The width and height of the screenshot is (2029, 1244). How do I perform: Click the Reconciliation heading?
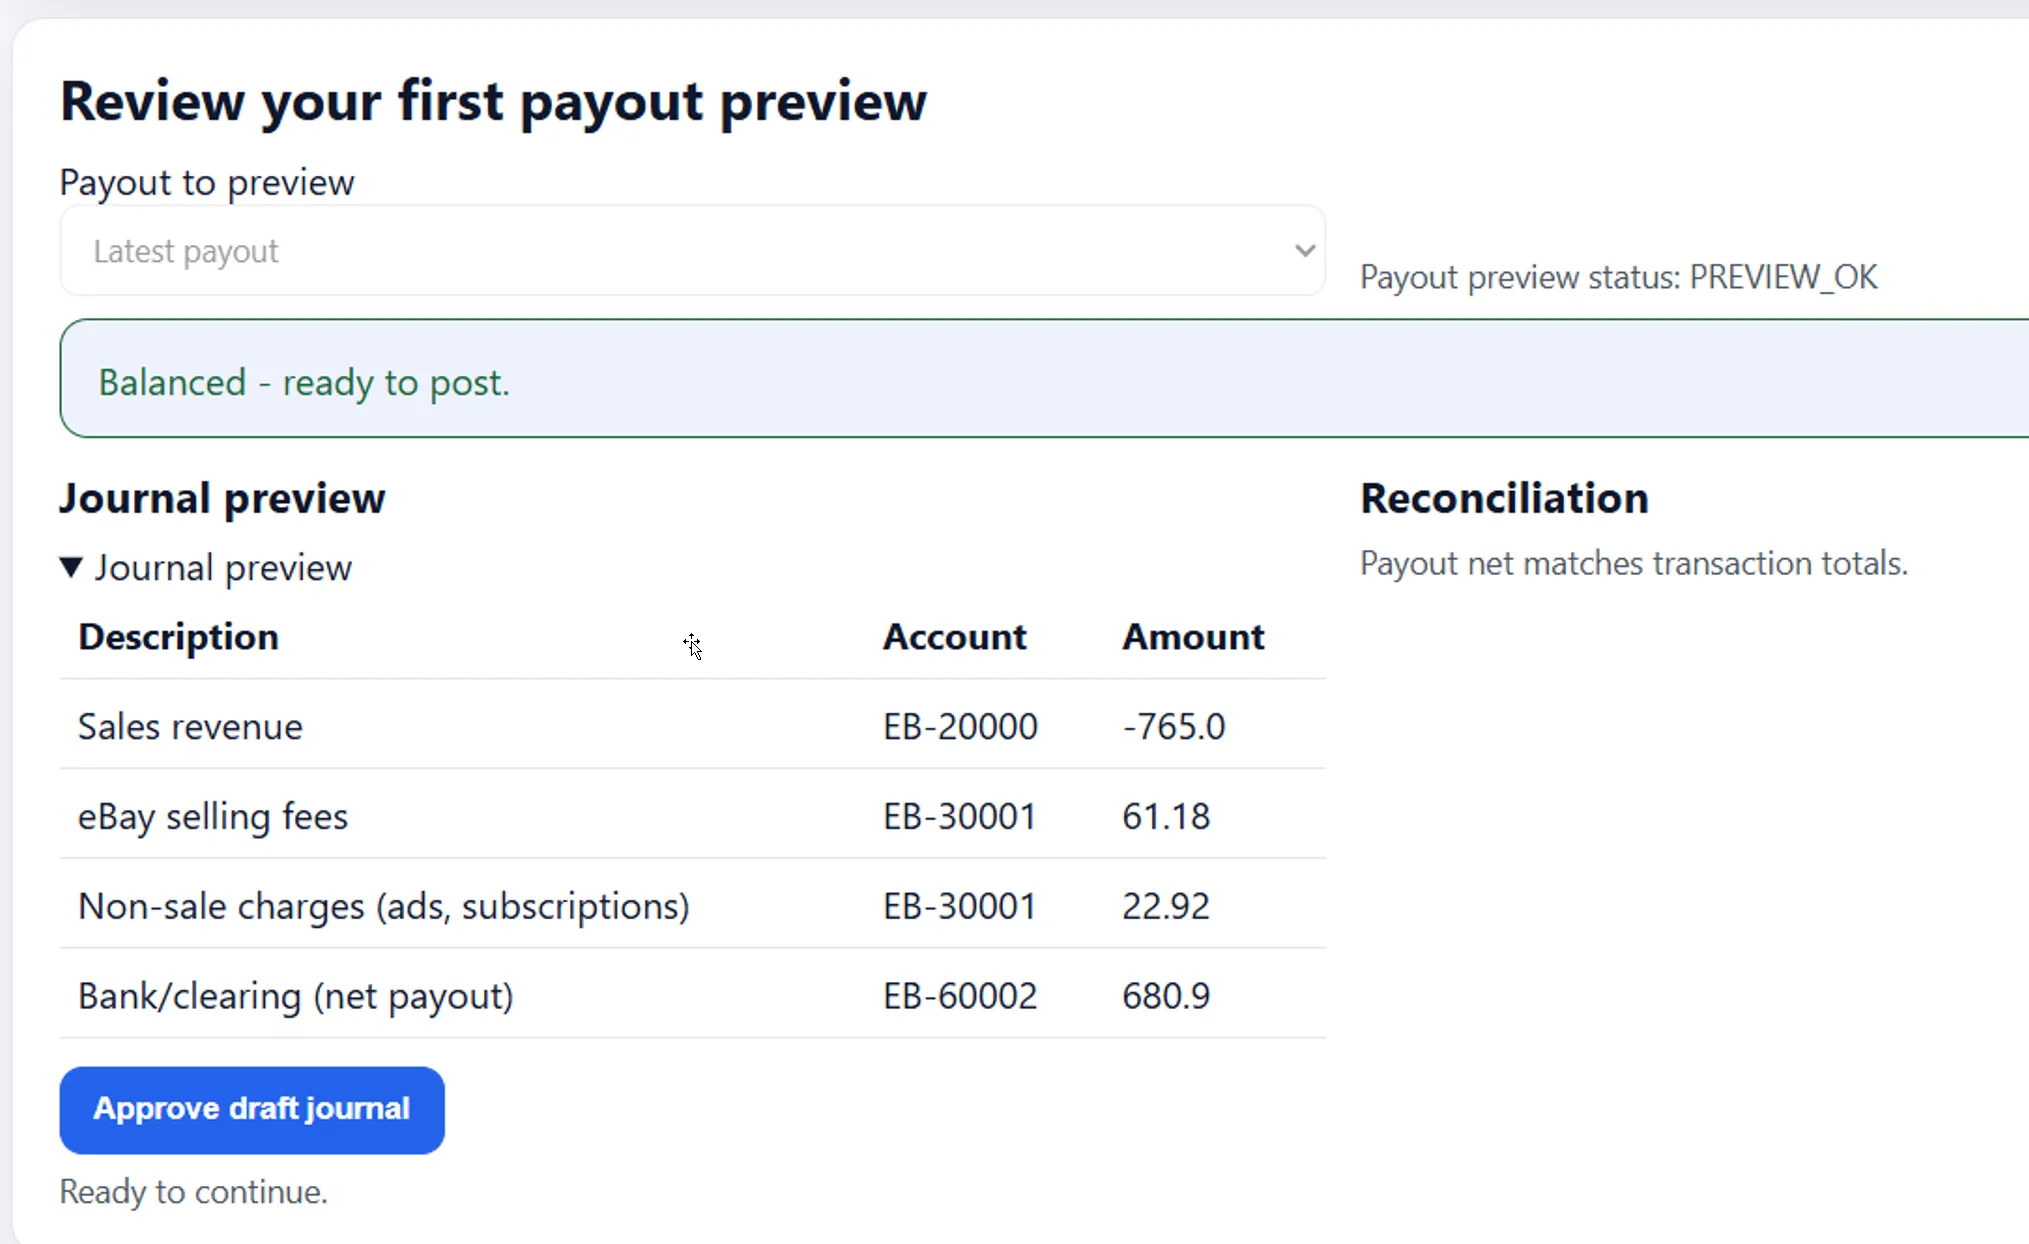[x=1502, y=497]
